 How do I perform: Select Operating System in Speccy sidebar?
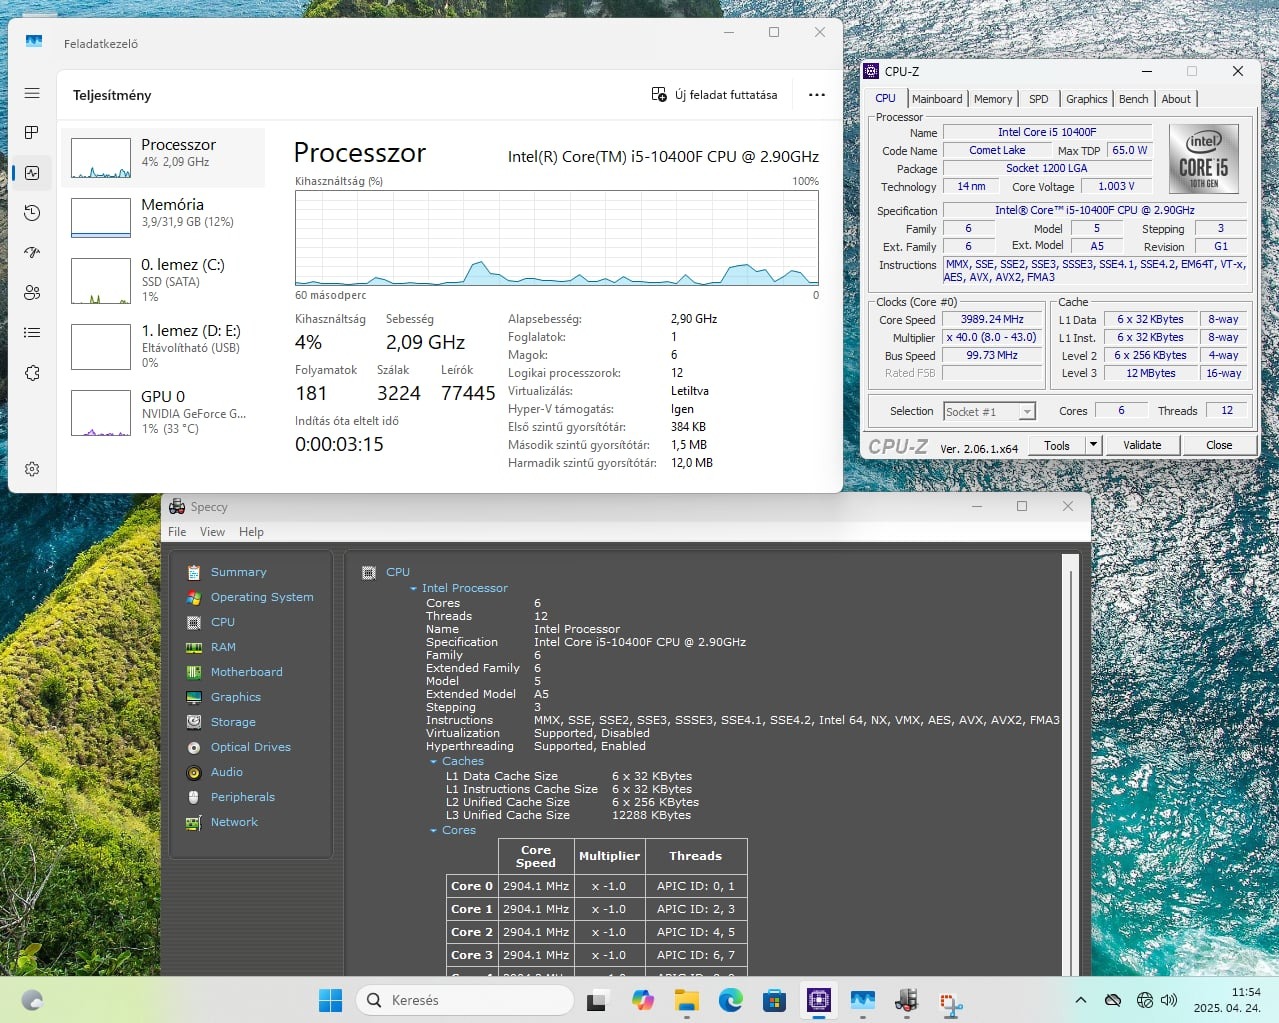point(262,597)
